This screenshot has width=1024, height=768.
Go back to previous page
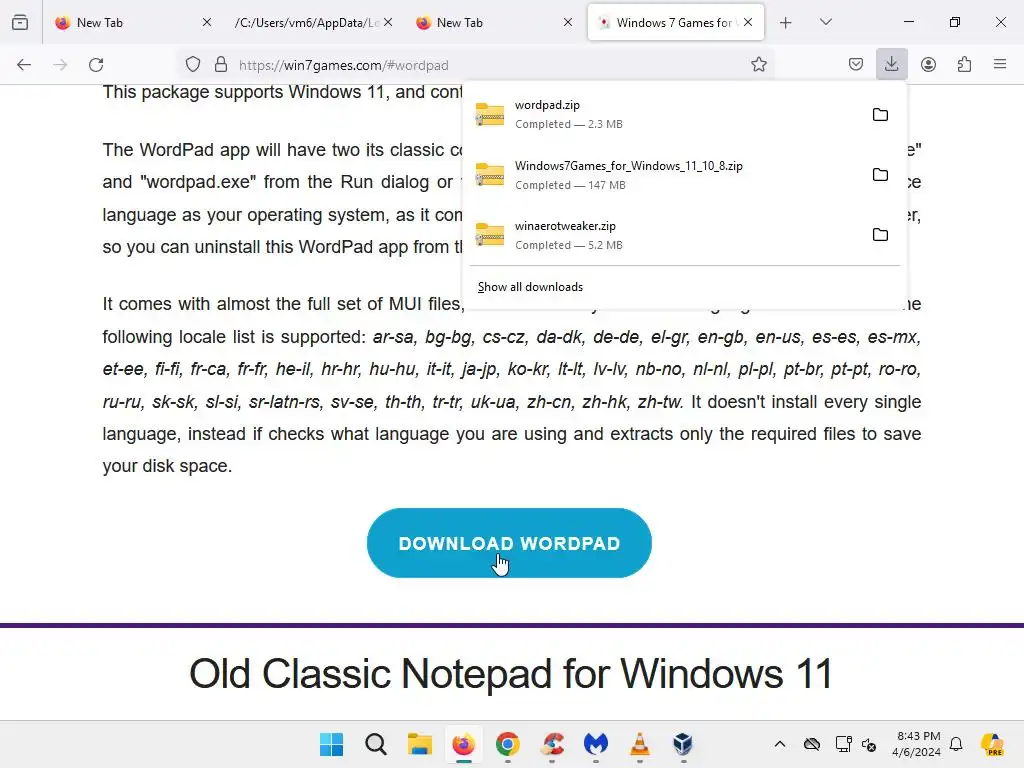tap(24, 65)
